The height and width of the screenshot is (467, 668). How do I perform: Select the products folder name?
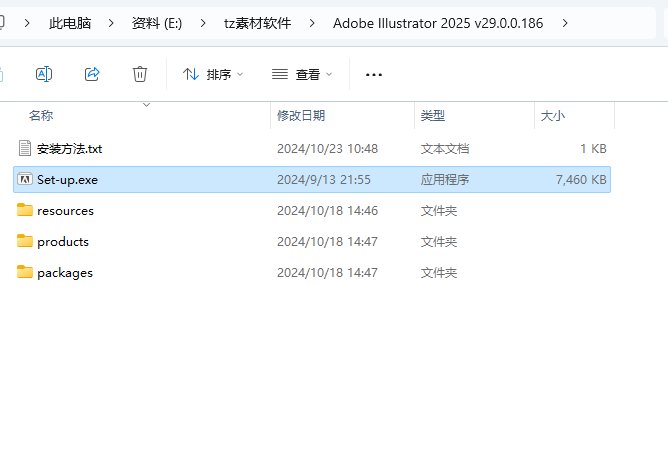[63, 242]
